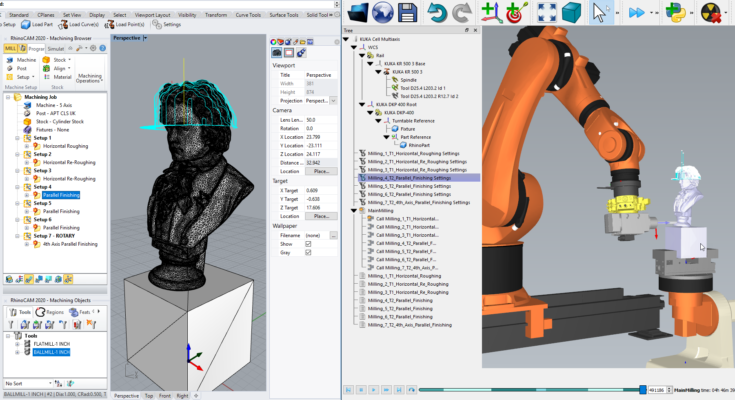Image resolution: width=735 pixels, height=400 pixels.
Task: Open the Curve Tools tab
Action: point(248,15)
